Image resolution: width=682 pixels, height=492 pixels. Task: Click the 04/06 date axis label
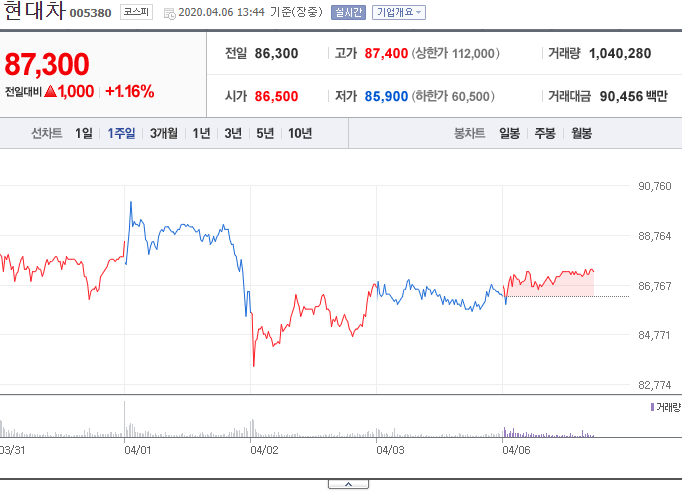pos(516,450)
